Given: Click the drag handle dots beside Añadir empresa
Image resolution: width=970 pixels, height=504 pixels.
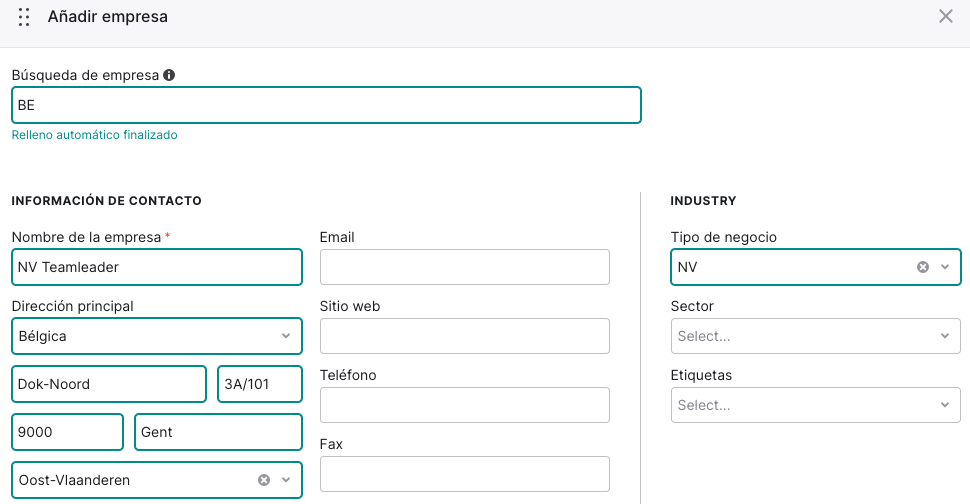Looking at the screenshot, I should click(x=24, y=17).
